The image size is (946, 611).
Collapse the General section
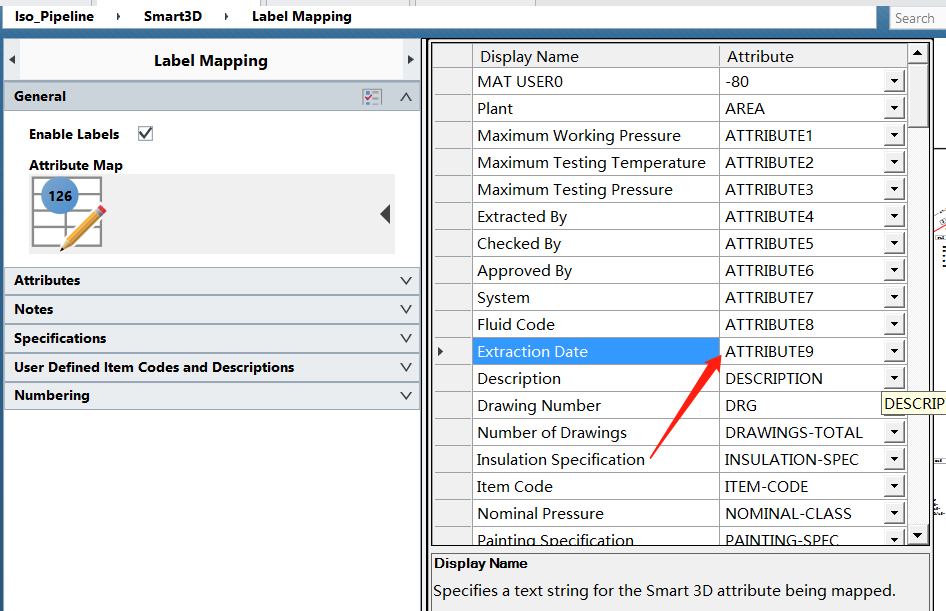pyautogui.click(x=406, y=97)
